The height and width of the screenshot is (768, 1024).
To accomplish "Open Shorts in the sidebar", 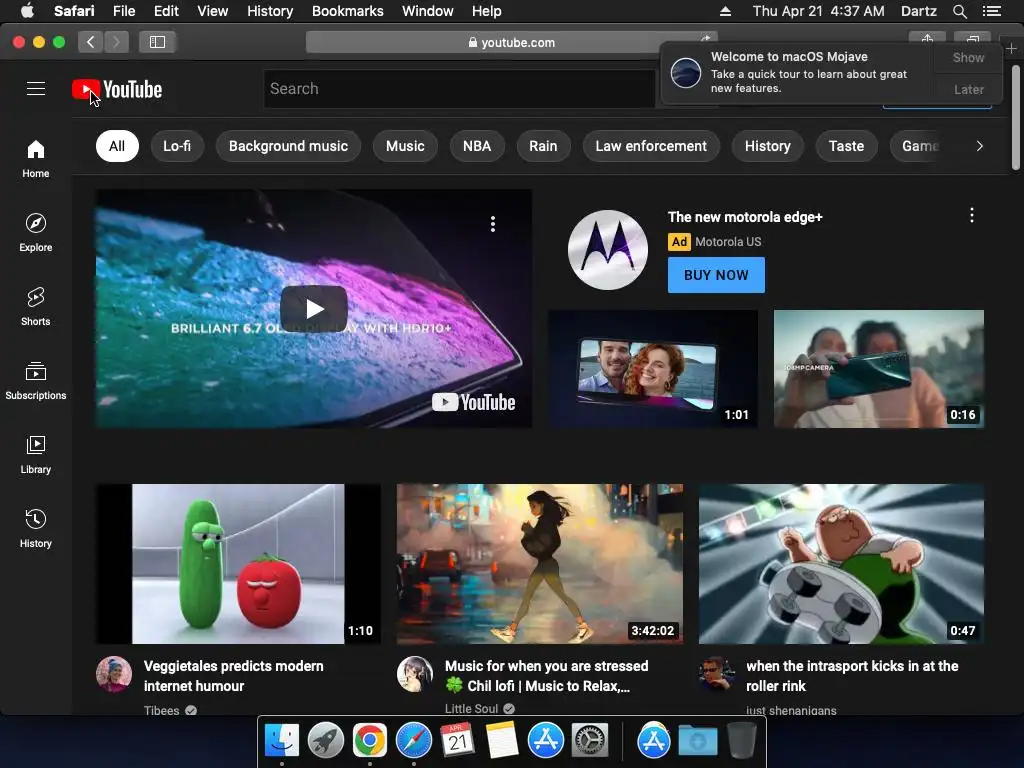I will coord(35,306).
